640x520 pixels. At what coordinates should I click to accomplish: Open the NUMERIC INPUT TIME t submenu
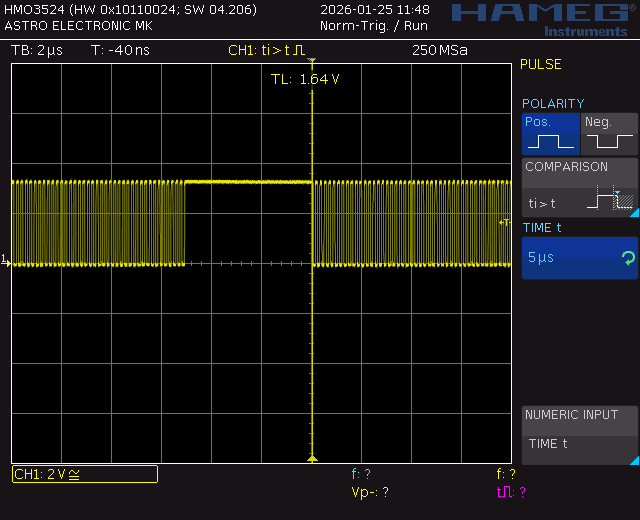point(579,434)
